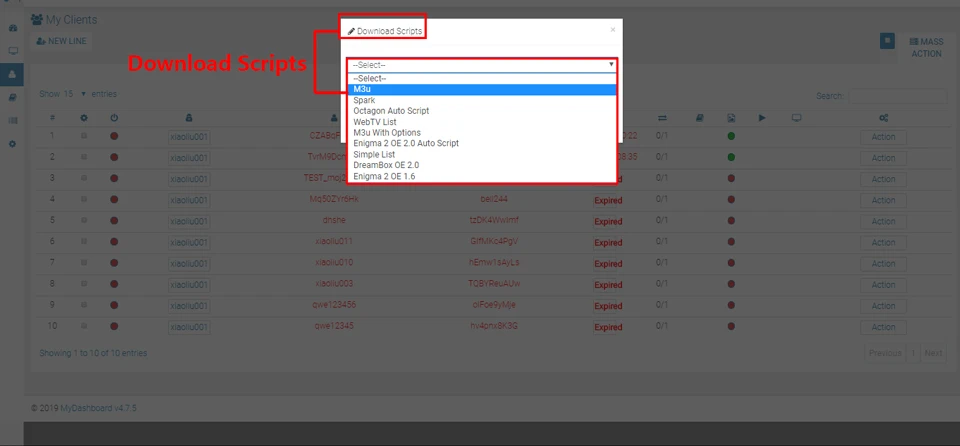
Task: Expand the --Select-- script dropdown
Action: [482, 65]
